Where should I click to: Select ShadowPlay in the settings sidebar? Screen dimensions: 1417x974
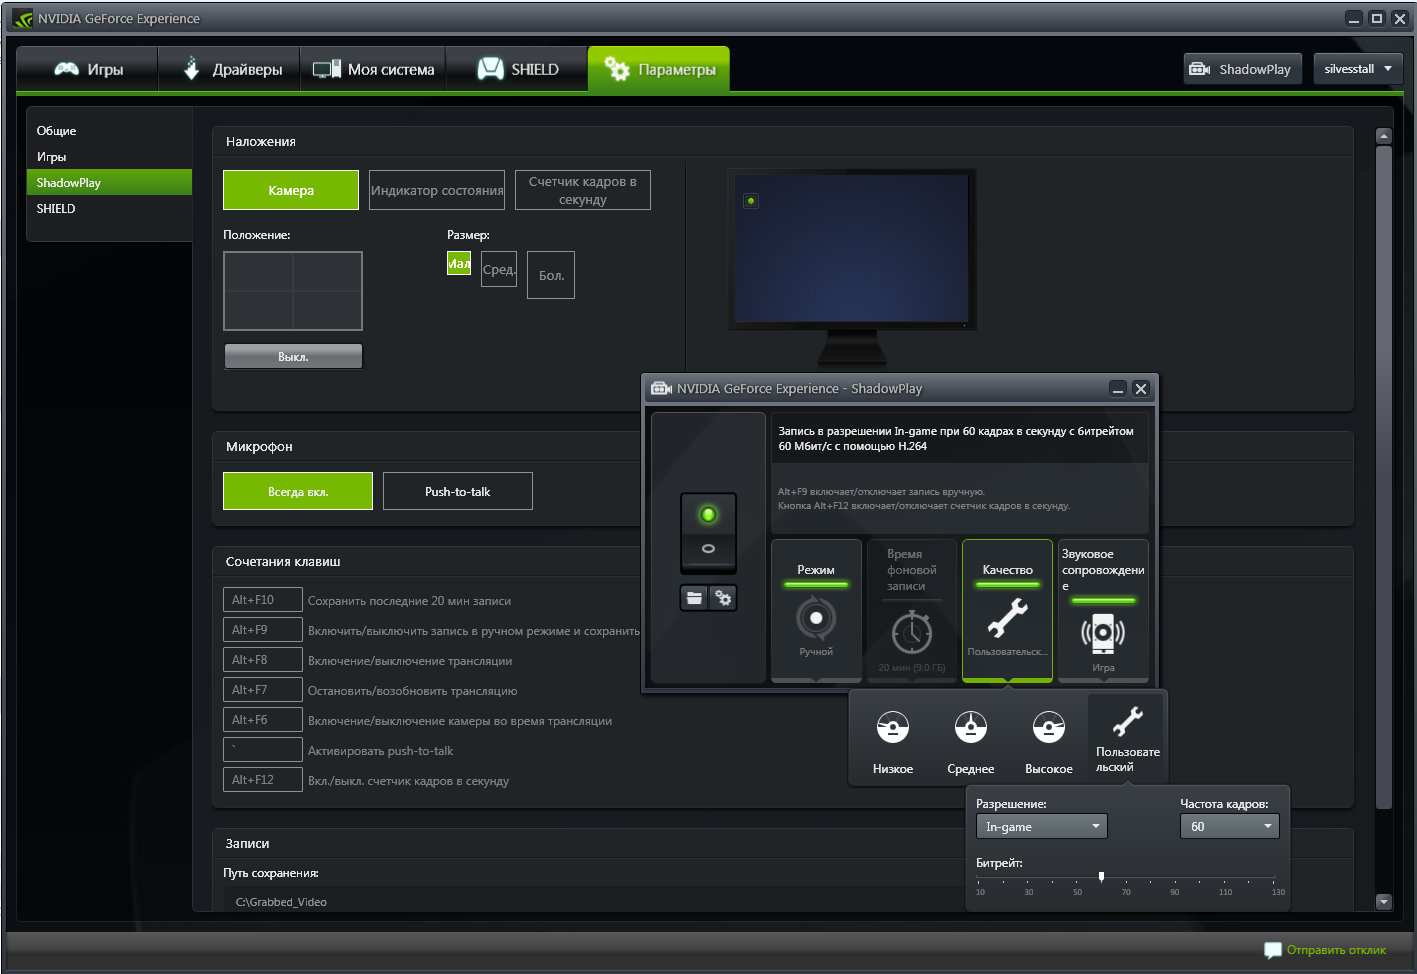point(109,182)
